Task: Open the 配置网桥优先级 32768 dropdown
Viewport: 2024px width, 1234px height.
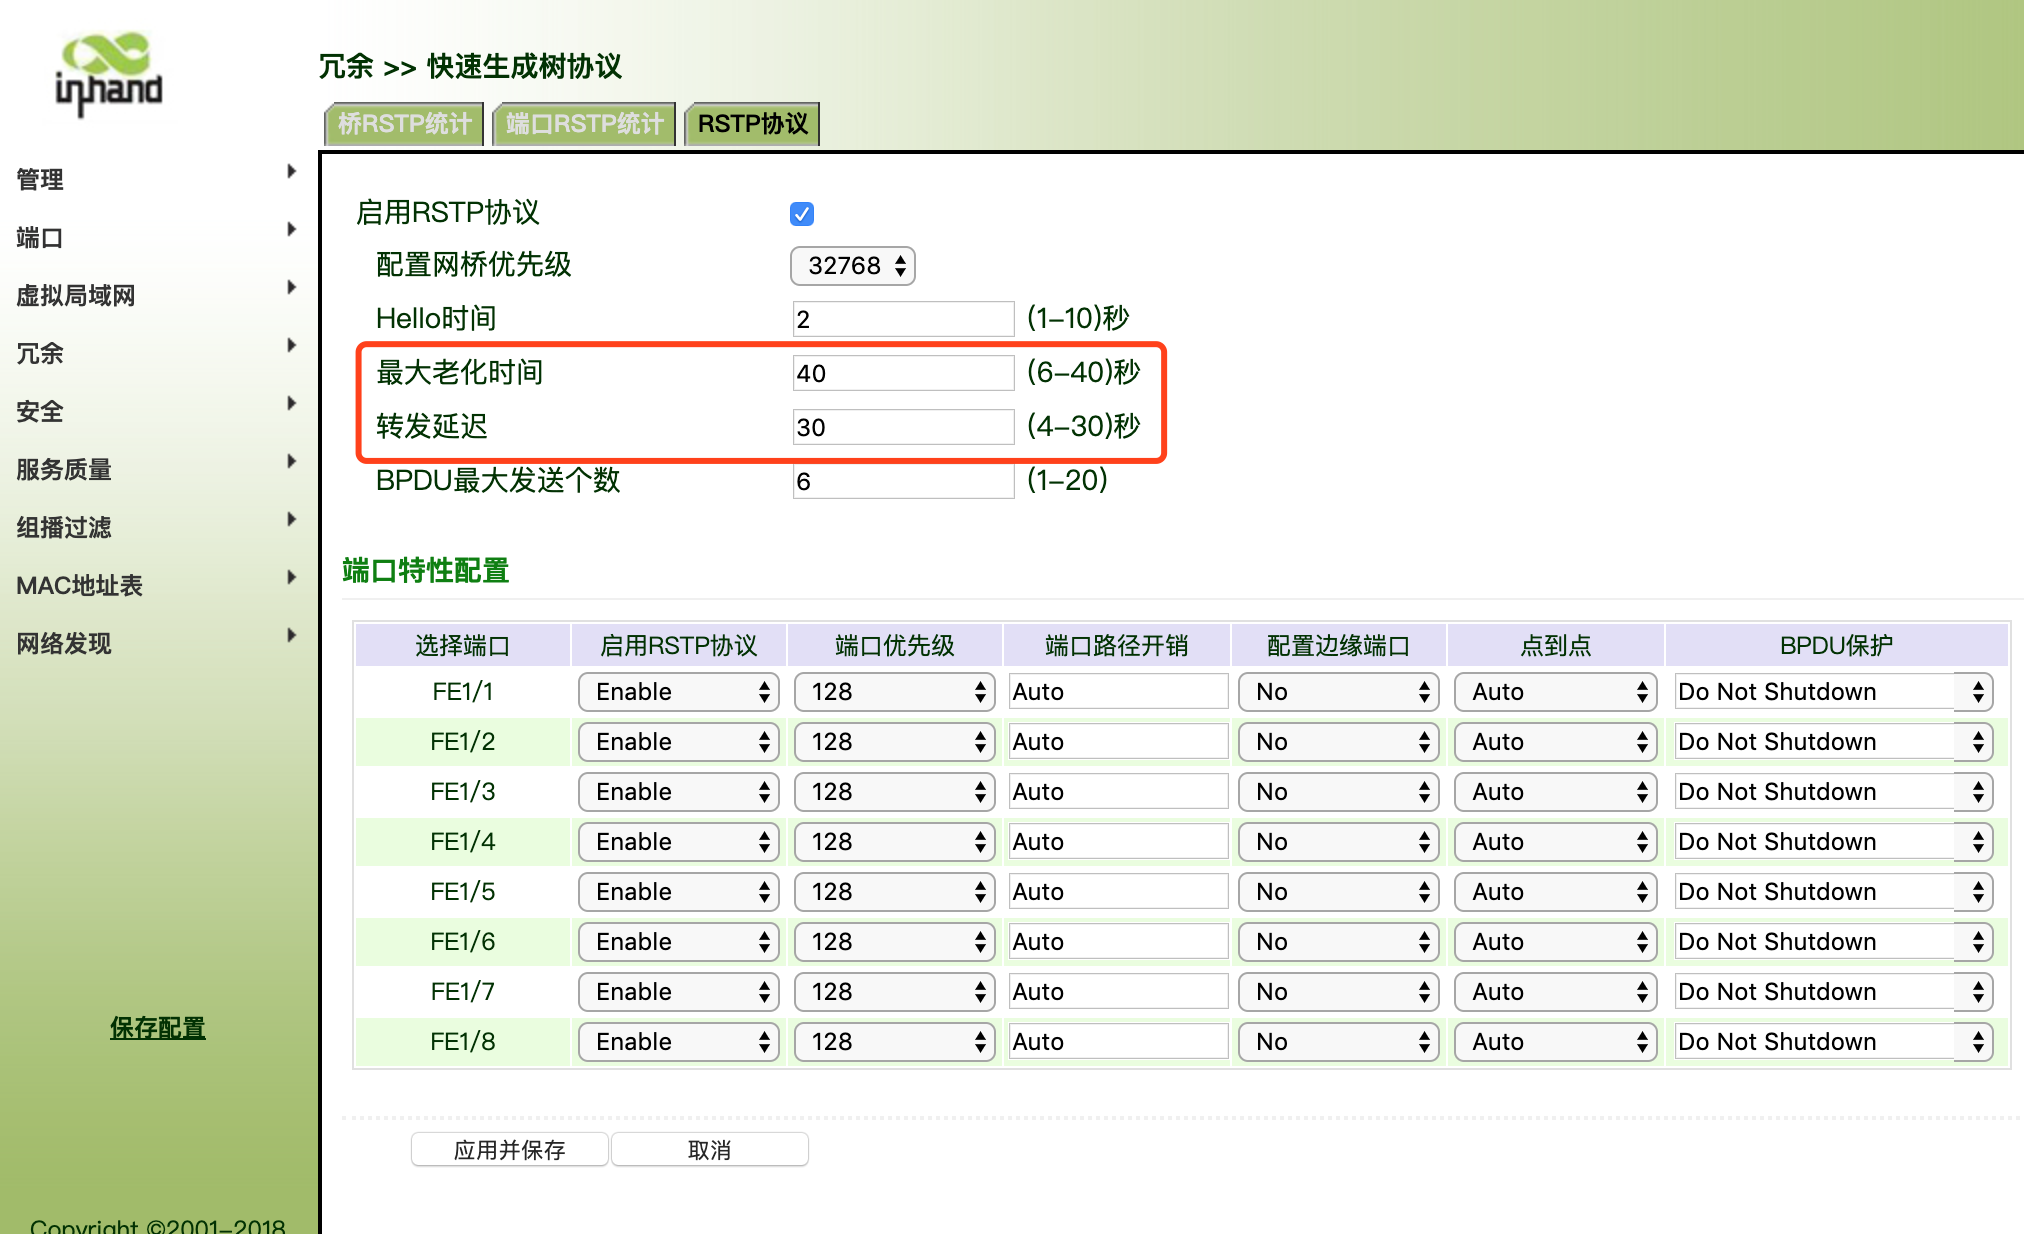Action: click(x=853, y=266)
